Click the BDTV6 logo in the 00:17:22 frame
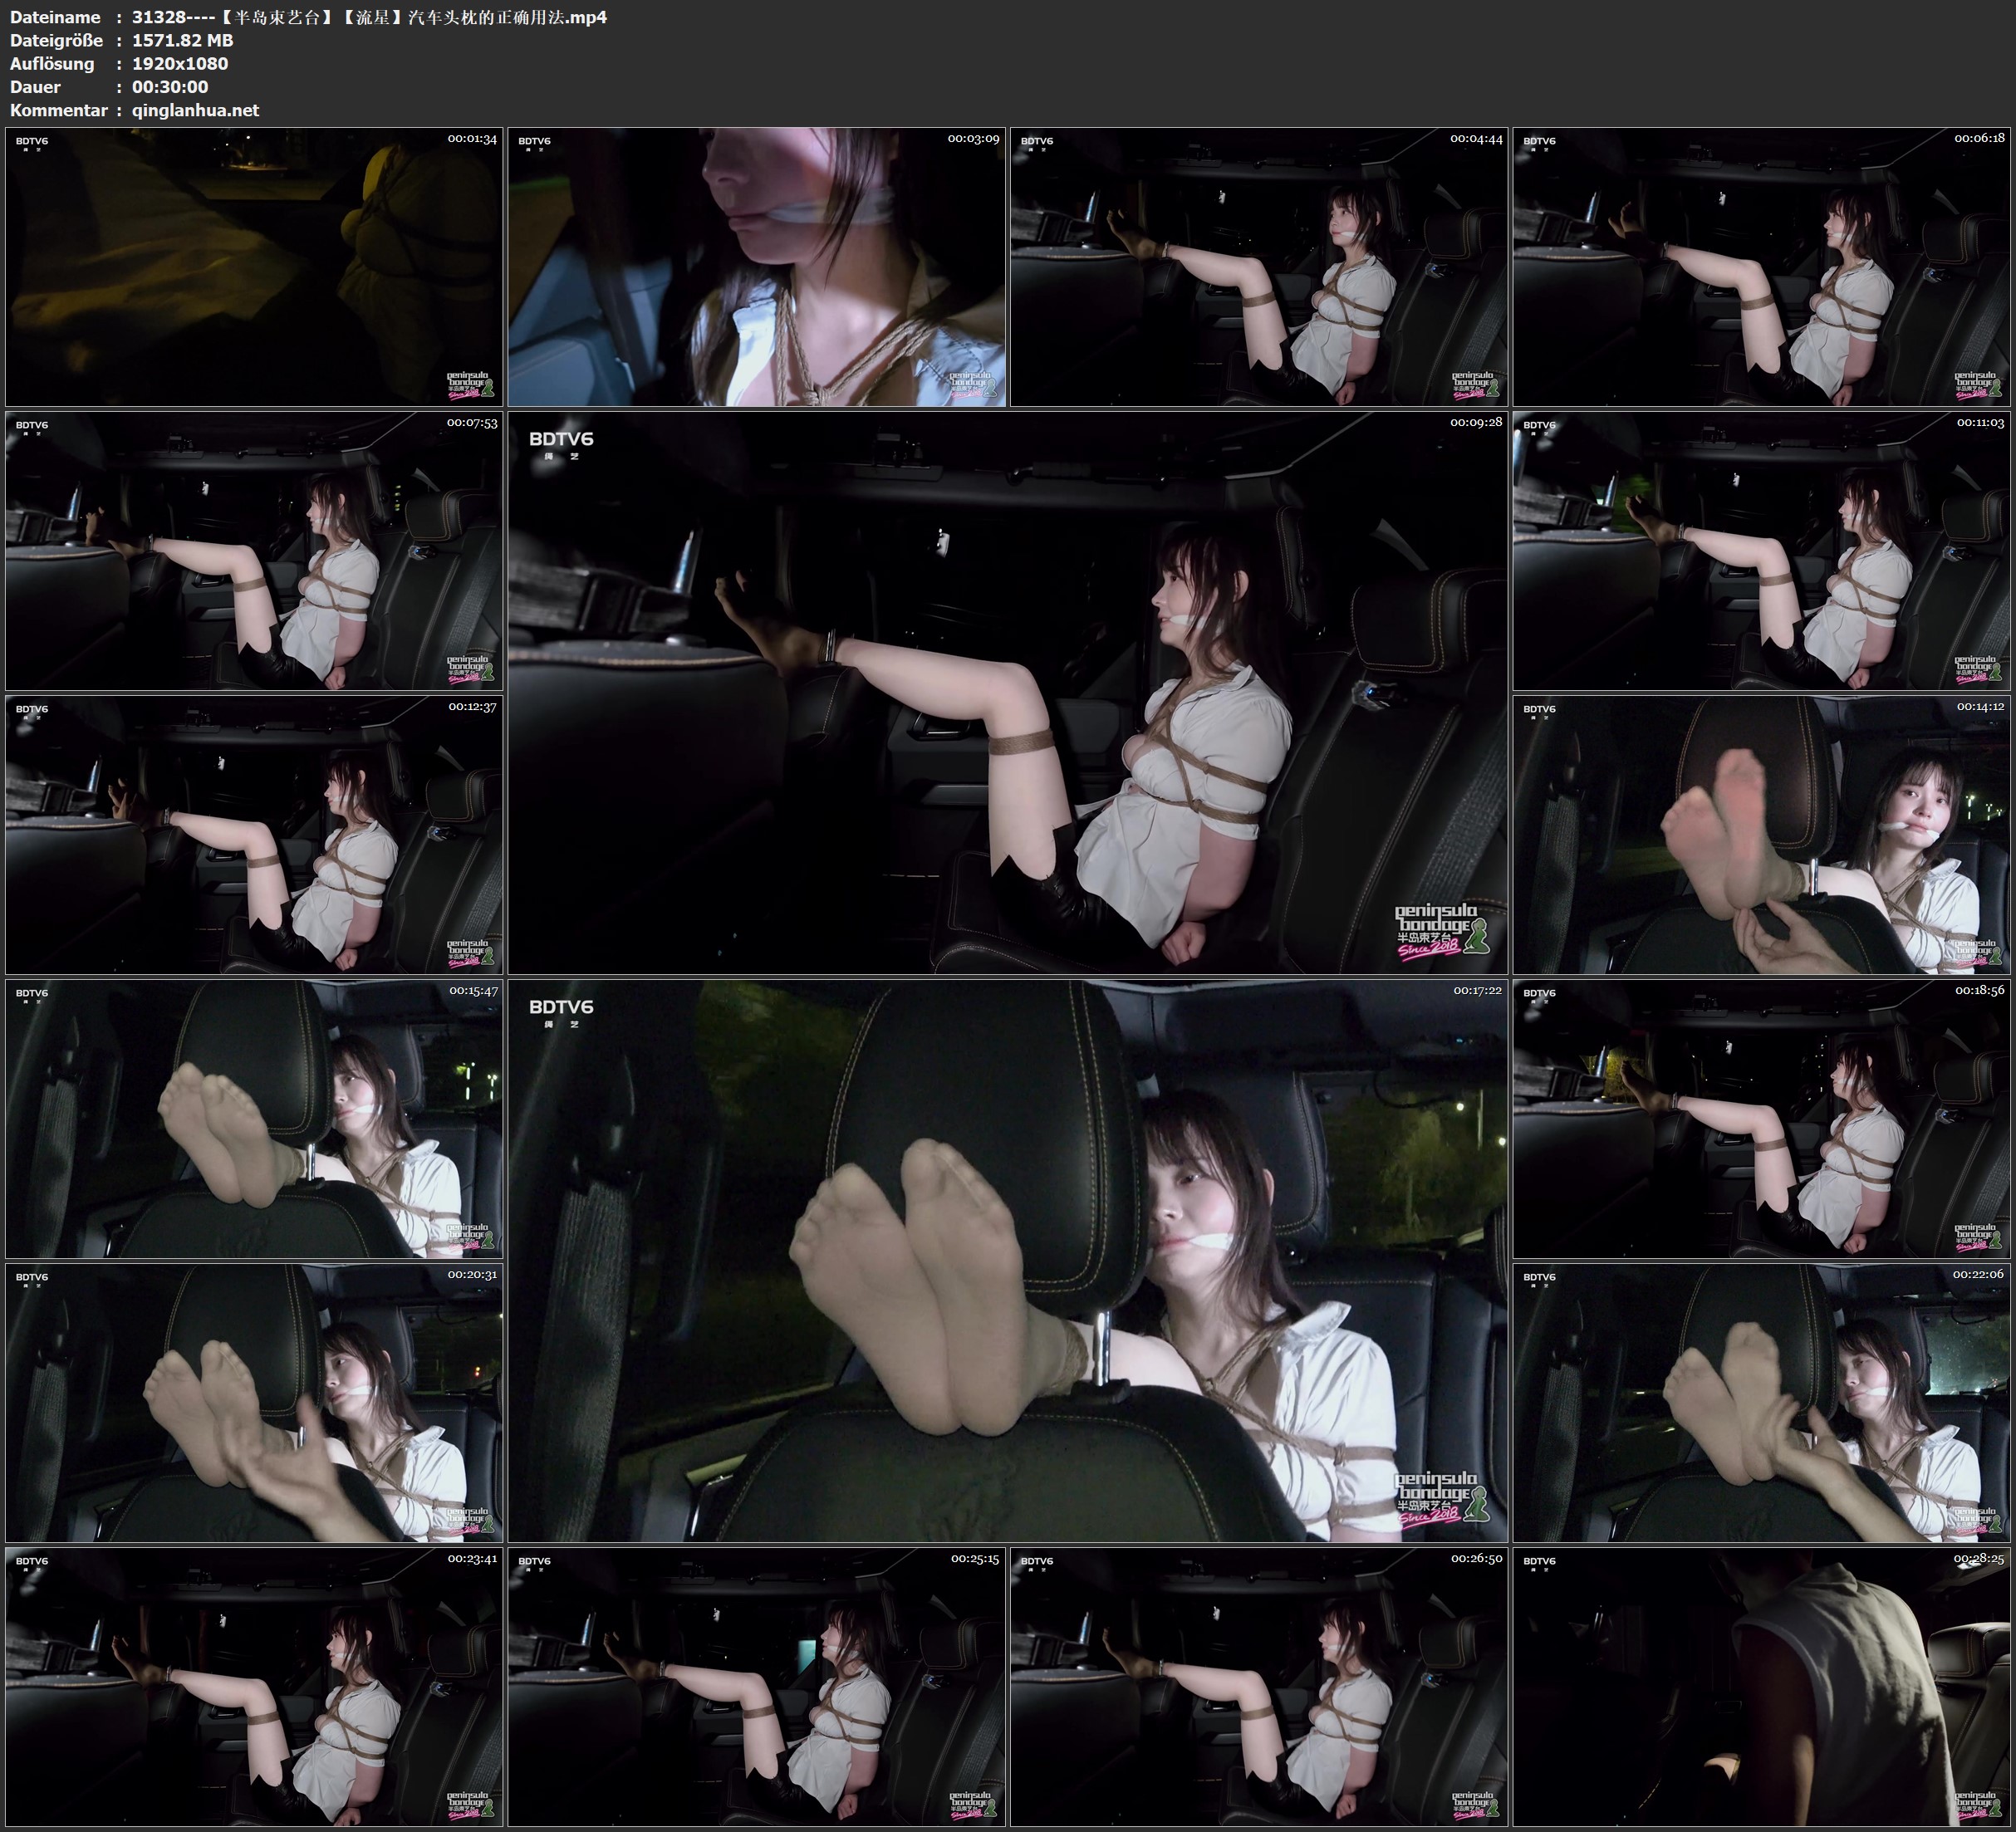2016x1832 pixels. 561,1007
